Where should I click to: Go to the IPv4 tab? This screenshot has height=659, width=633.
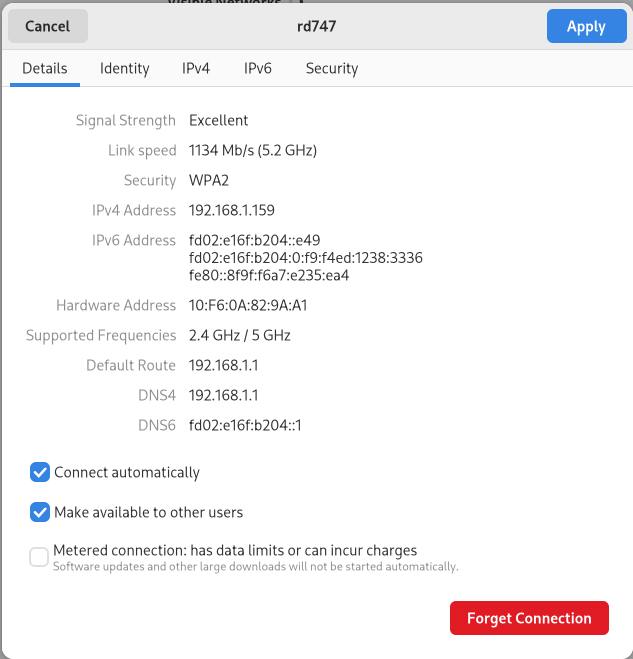click(x=196, y=69)
